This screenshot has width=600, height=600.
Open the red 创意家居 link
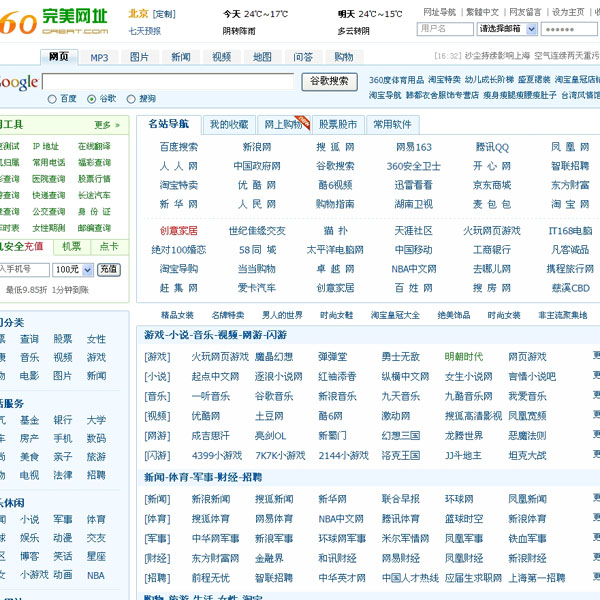179,231
